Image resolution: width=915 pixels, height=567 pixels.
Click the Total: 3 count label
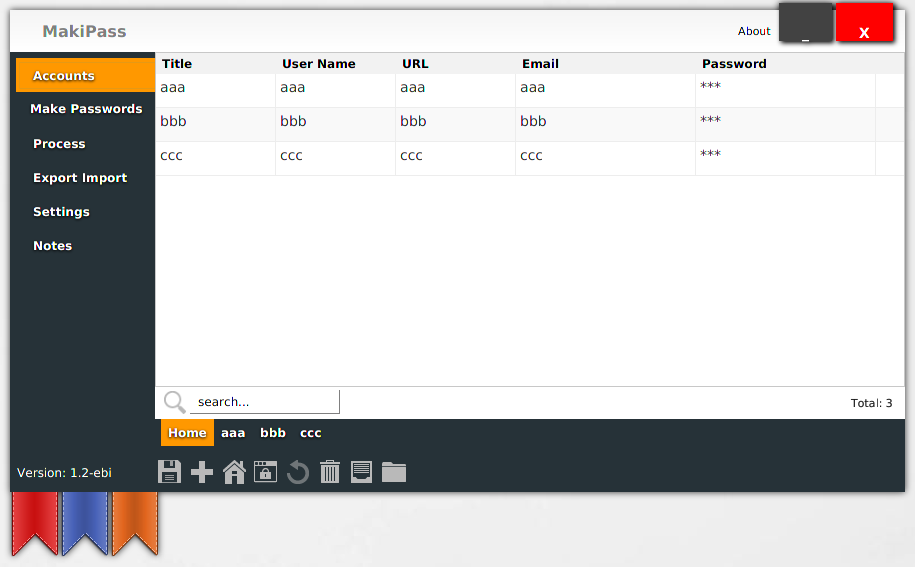pyautogui.click(x=871, y=403)
